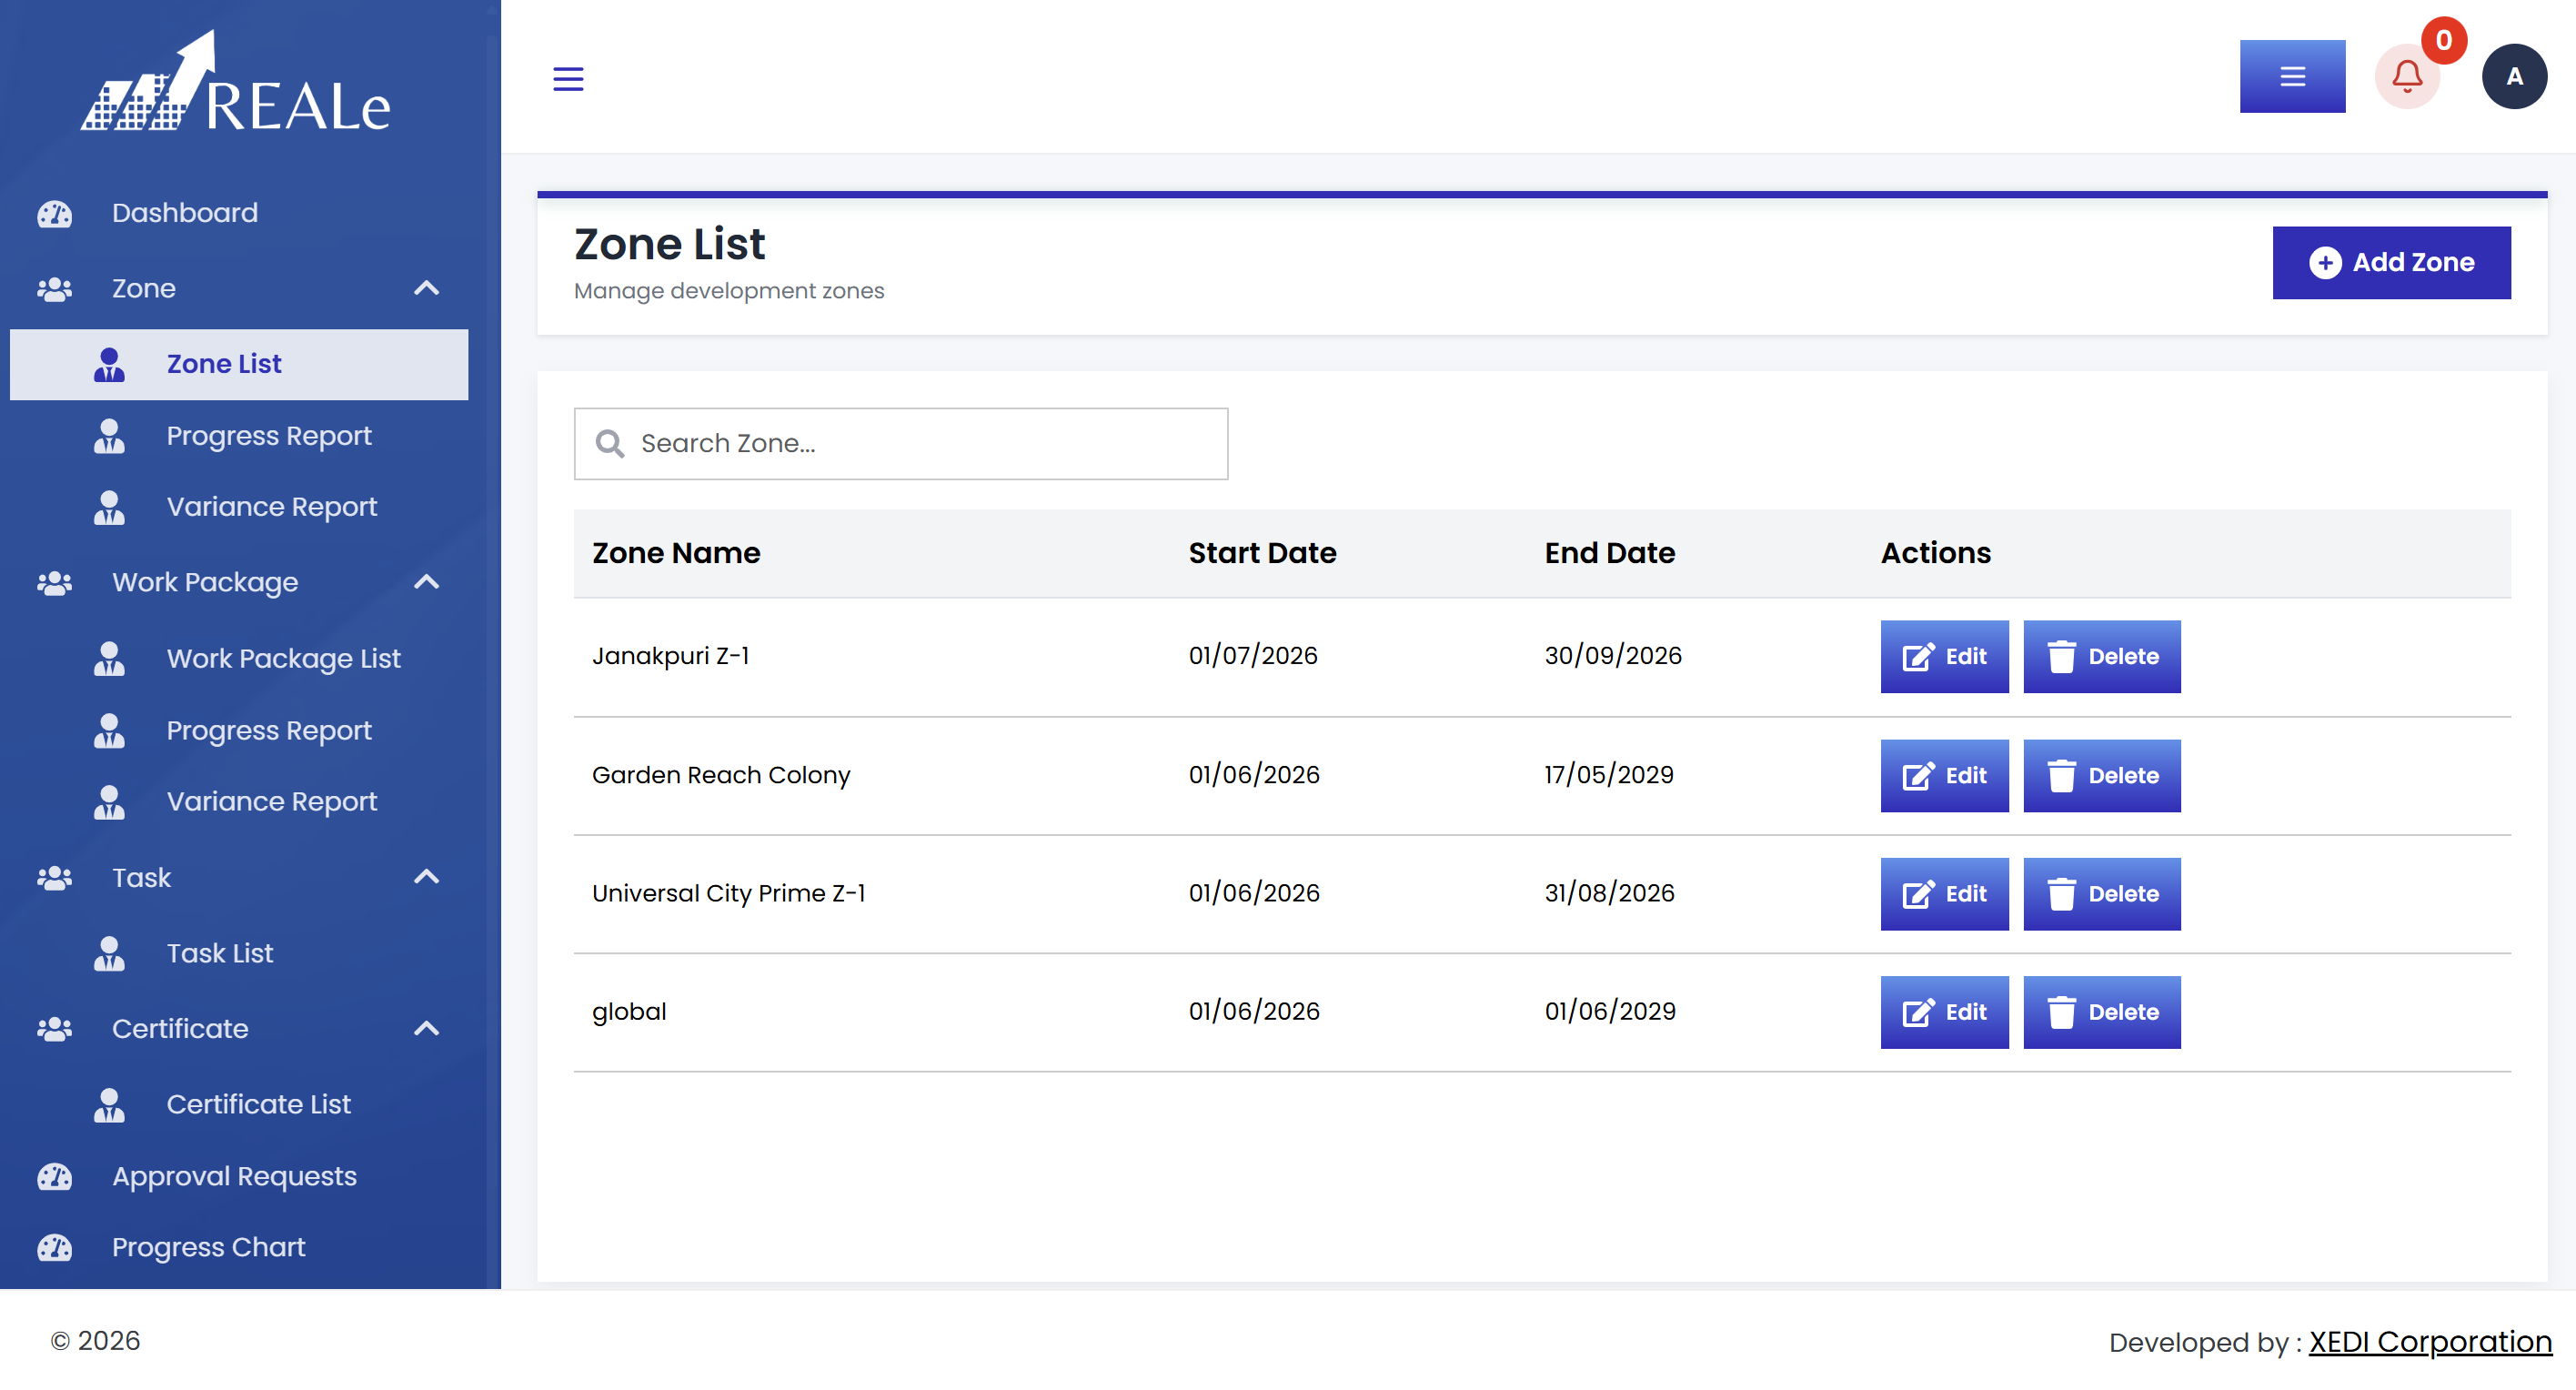Click the Certificate List person icon
The image size is (2576, 1390).
109,1105
